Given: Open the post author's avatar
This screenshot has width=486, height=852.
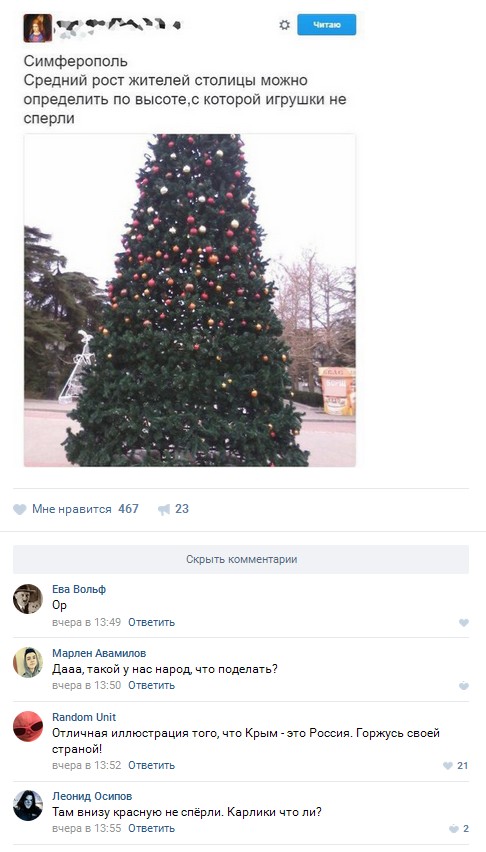Looking at the screenshot, I should 38,28.
